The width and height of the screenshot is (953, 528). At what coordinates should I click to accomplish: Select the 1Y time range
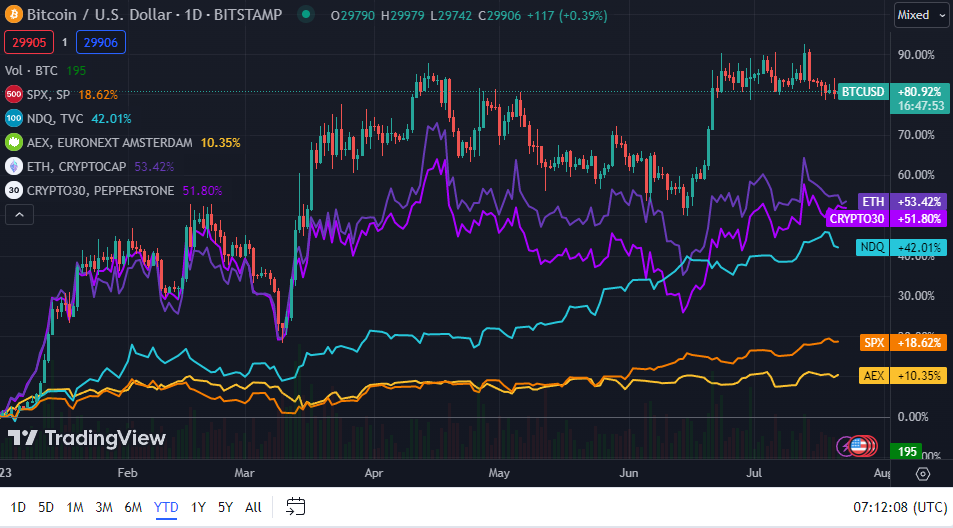coord(198,507)
